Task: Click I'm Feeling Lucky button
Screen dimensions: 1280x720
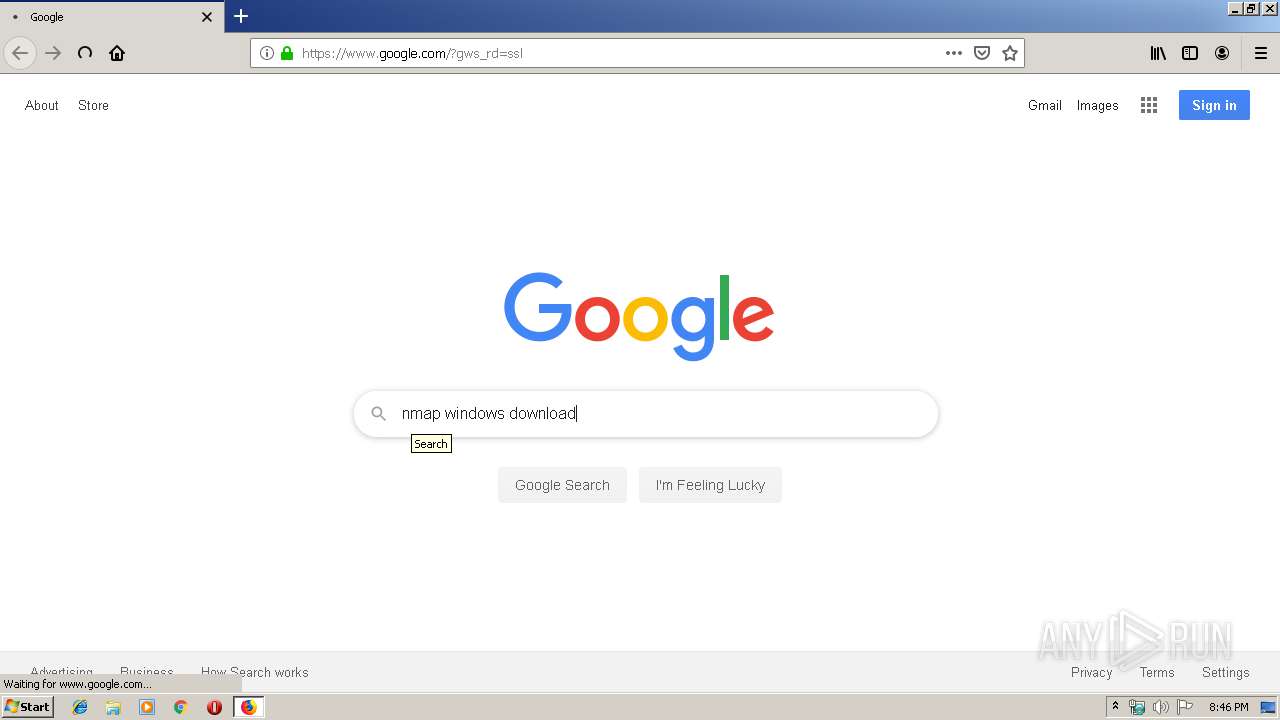Action: pos(710,485)
